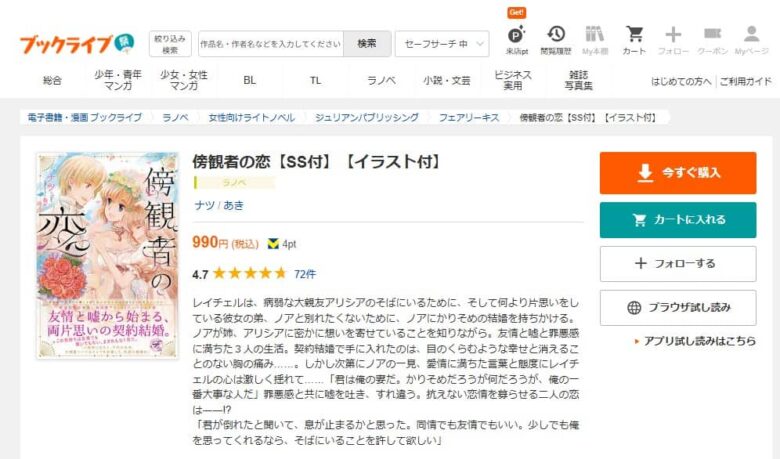Focus the title and author search field
Image resolution: width=780 pixels, height=459 pixels.
tap(271, 44)
